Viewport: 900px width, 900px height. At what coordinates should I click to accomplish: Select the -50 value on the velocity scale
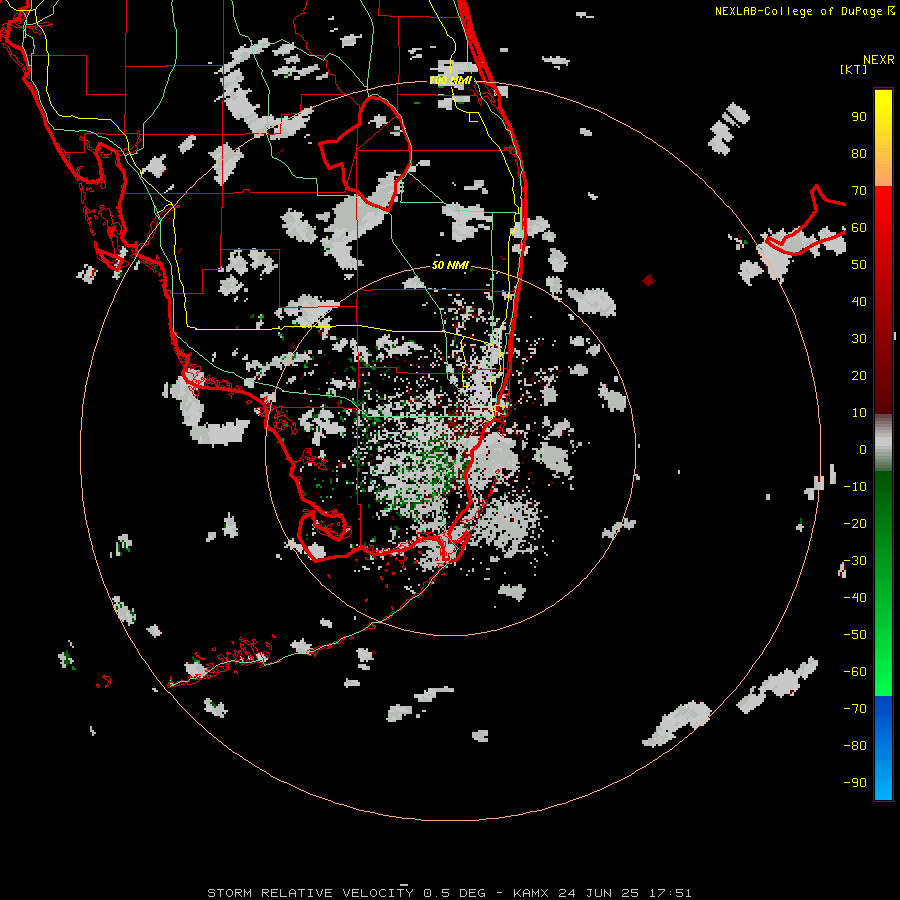point(855,635)
